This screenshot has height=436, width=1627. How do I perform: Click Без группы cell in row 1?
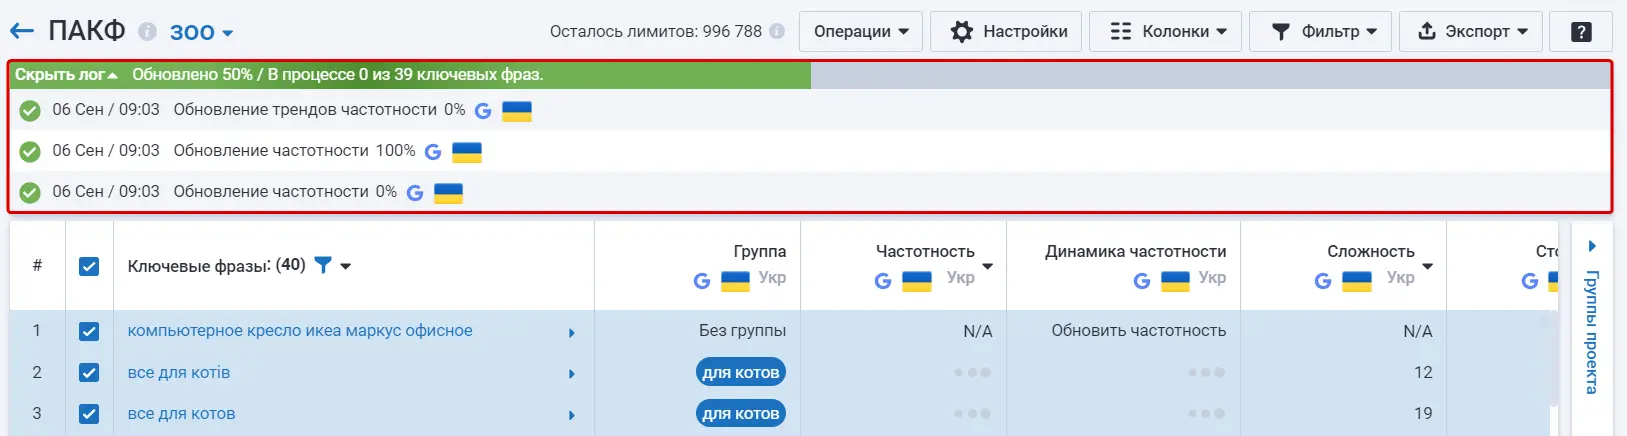tap(742, 331)
